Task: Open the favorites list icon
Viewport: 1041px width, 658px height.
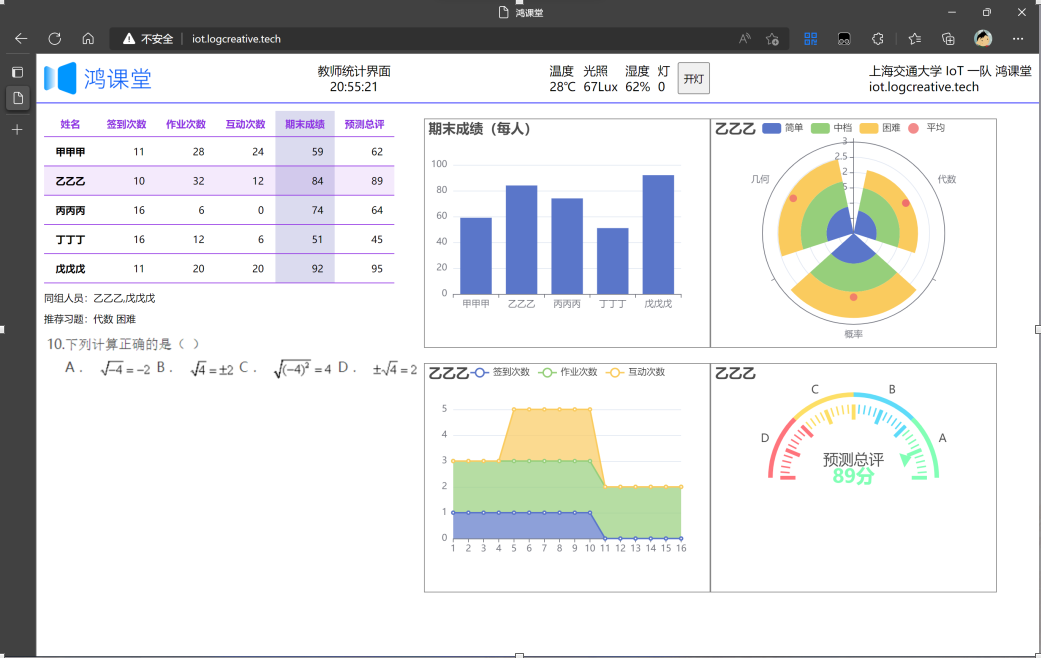Action: [x=915, y=39]
